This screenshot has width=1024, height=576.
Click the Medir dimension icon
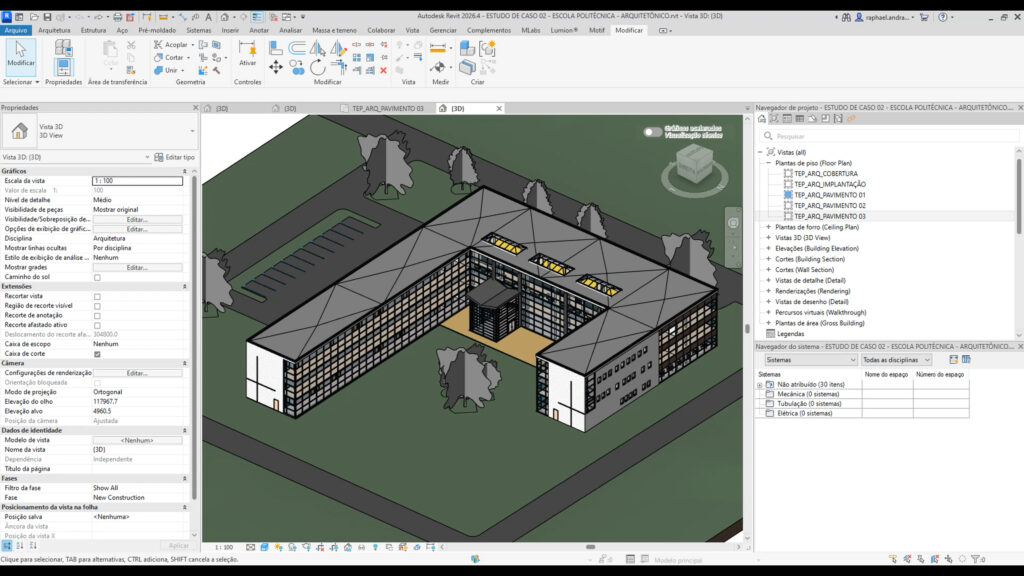pos(438,48)
